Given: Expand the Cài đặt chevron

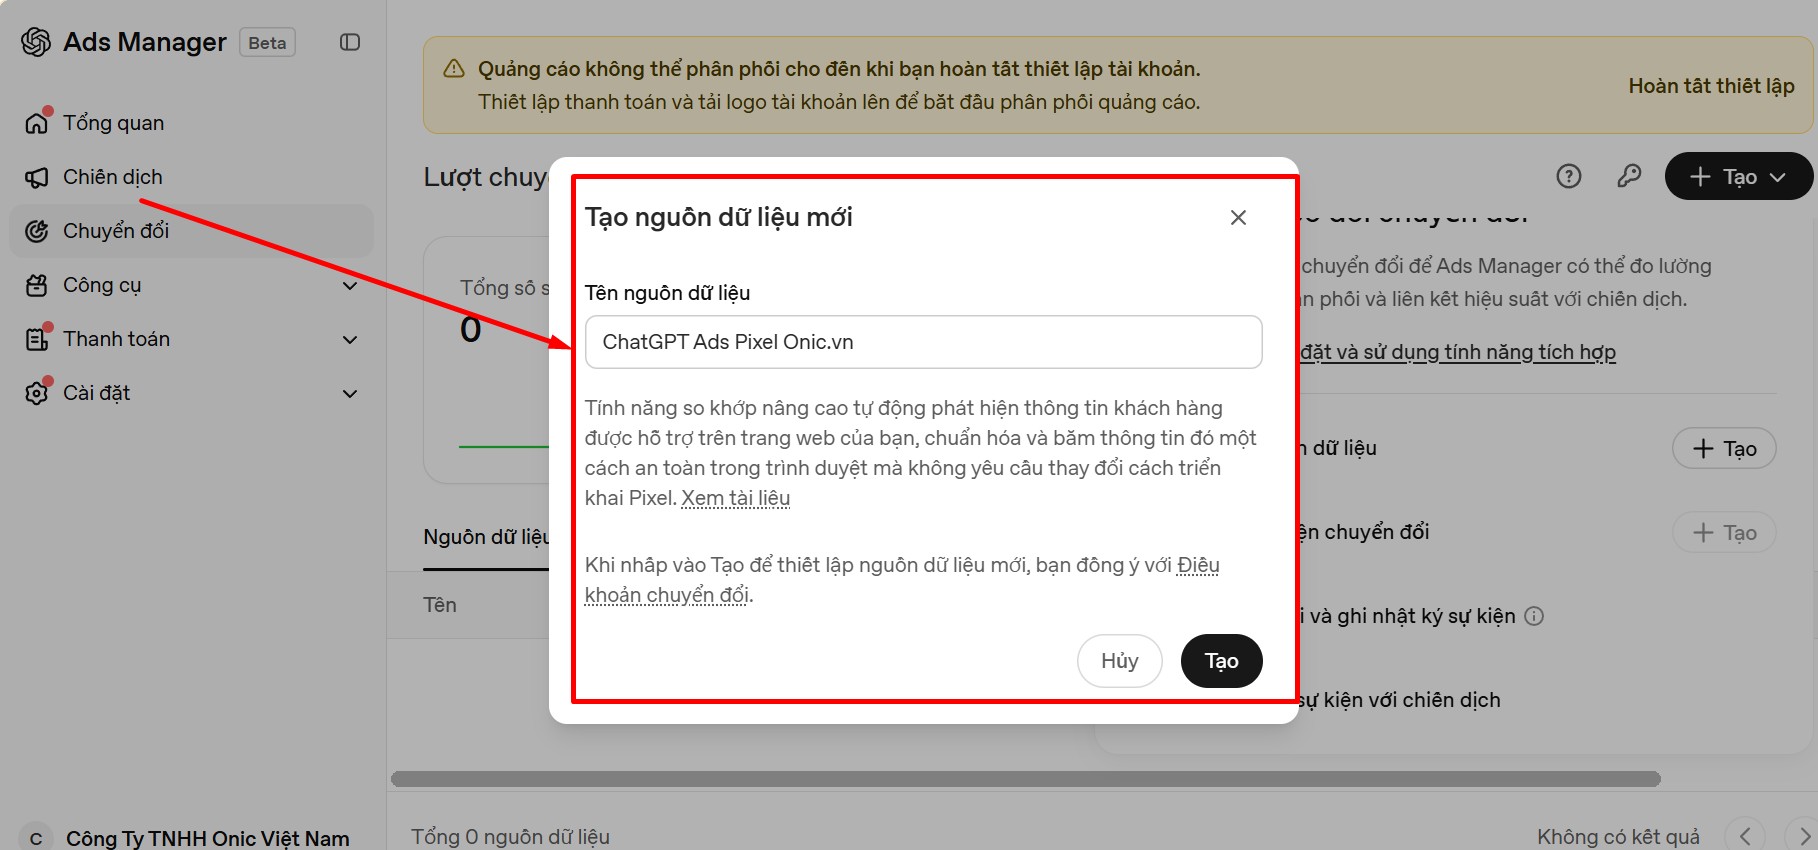Looking at the screenshot, I should click(350, 394).
